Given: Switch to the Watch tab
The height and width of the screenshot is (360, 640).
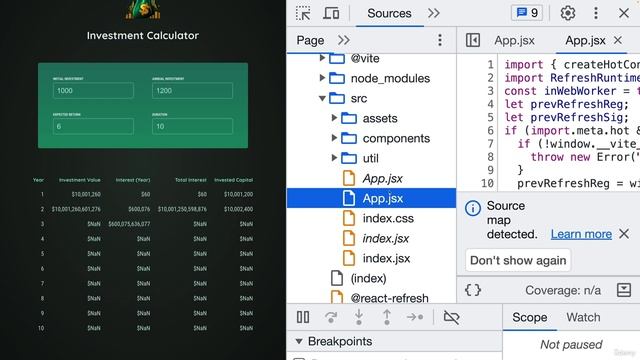Looking at the screenshot, I should click(583, 318).
